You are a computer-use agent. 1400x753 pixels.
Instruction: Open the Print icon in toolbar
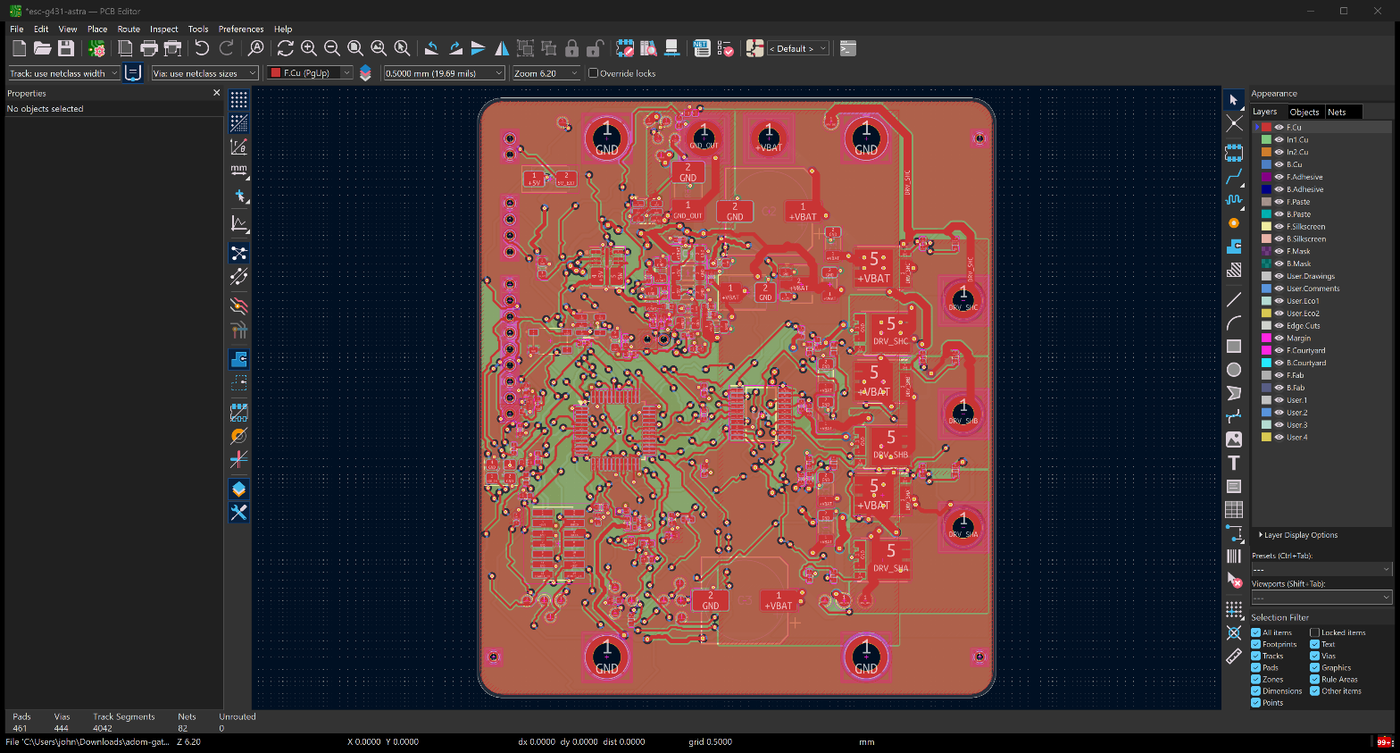(149, 48)
